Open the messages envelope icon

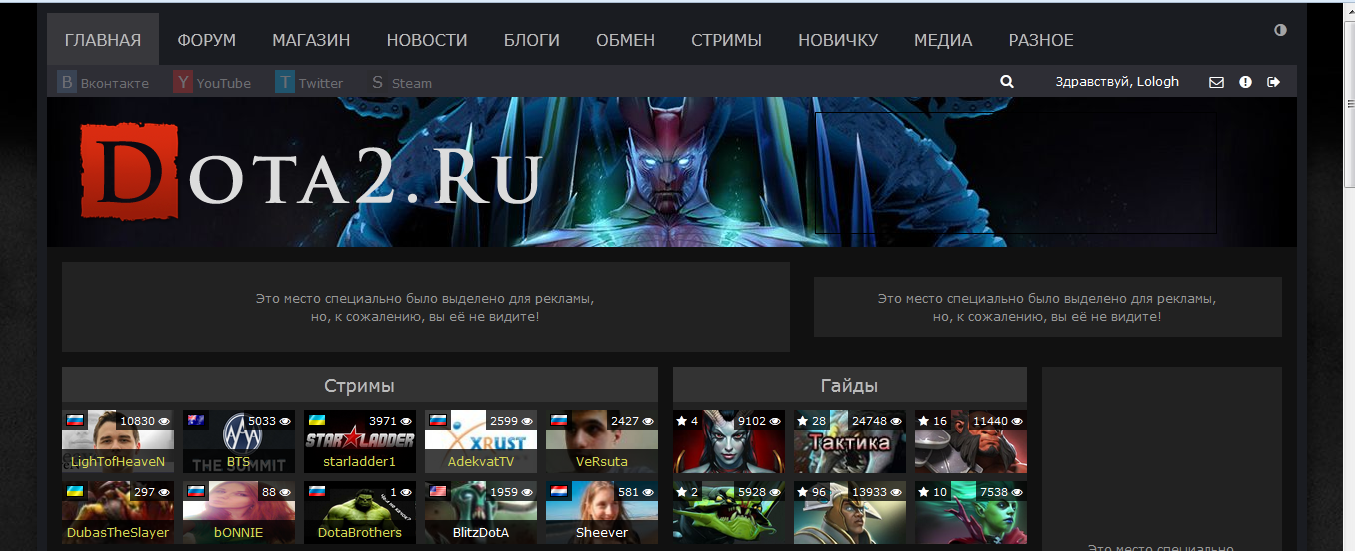[x=1216, y=82]
